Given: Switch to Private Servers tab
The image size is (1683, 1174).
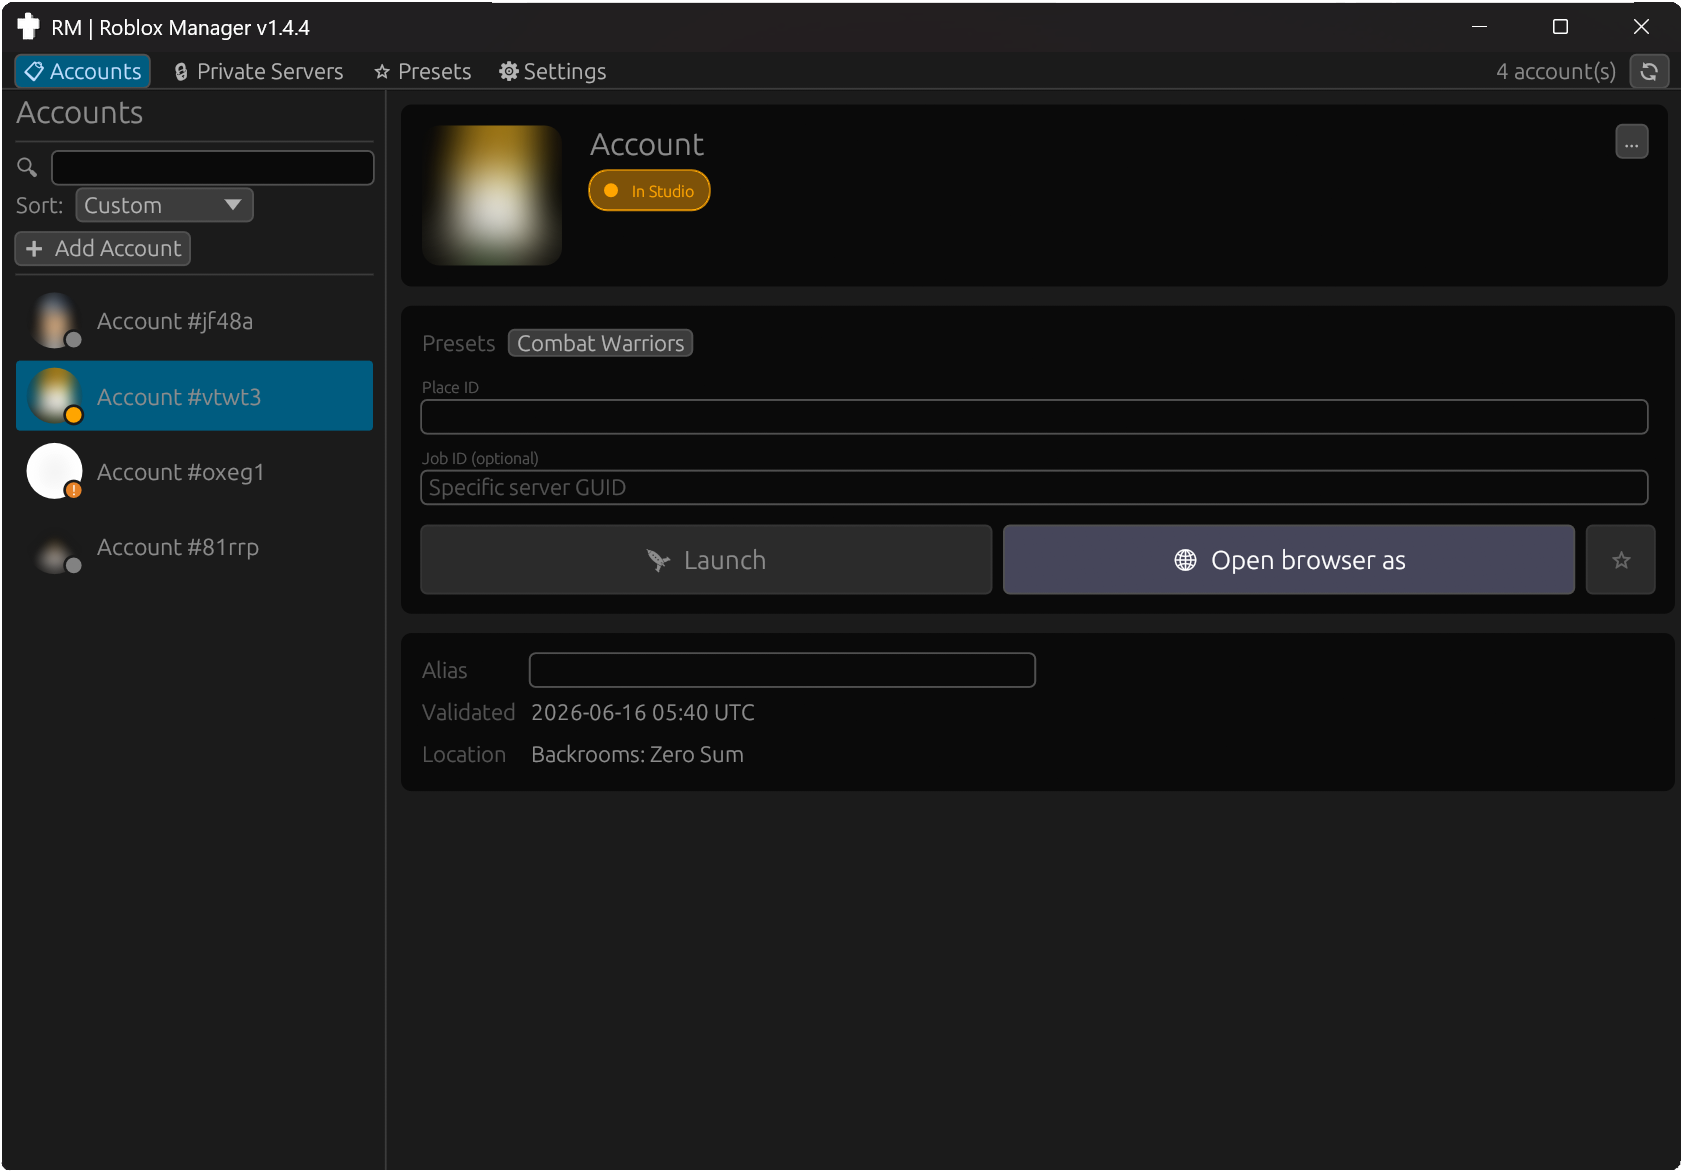Looking at the screenshot, I should tap(258, 71).
